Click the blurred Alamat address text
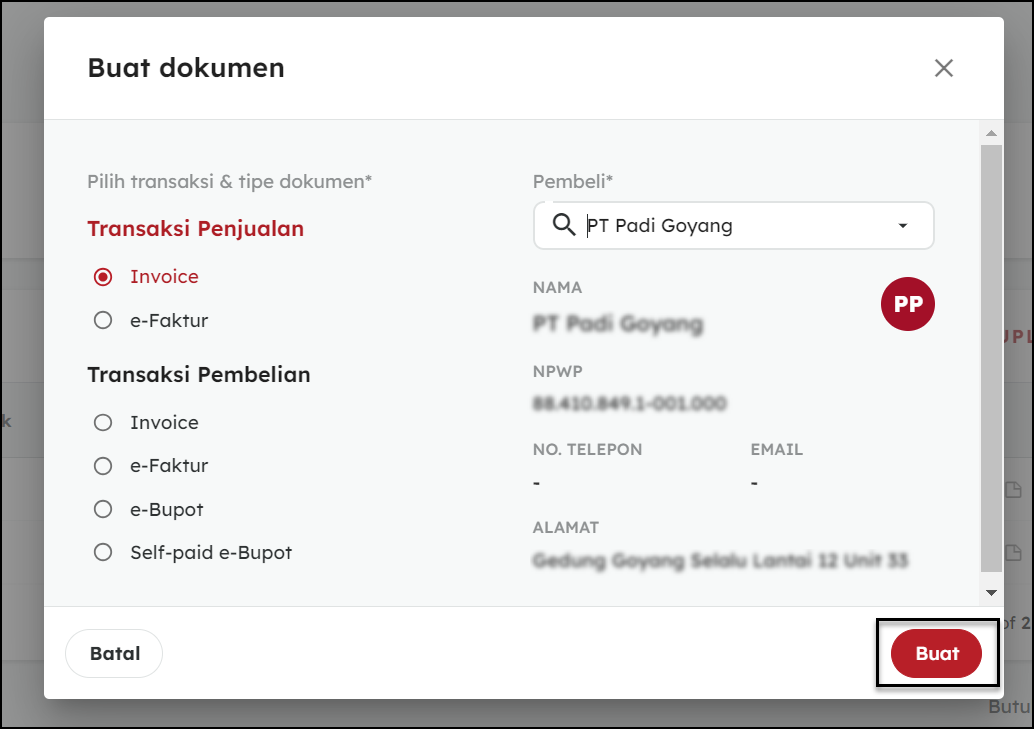Image resolution: width=1034 pixels, height=729 pixels. pos(720,560)
